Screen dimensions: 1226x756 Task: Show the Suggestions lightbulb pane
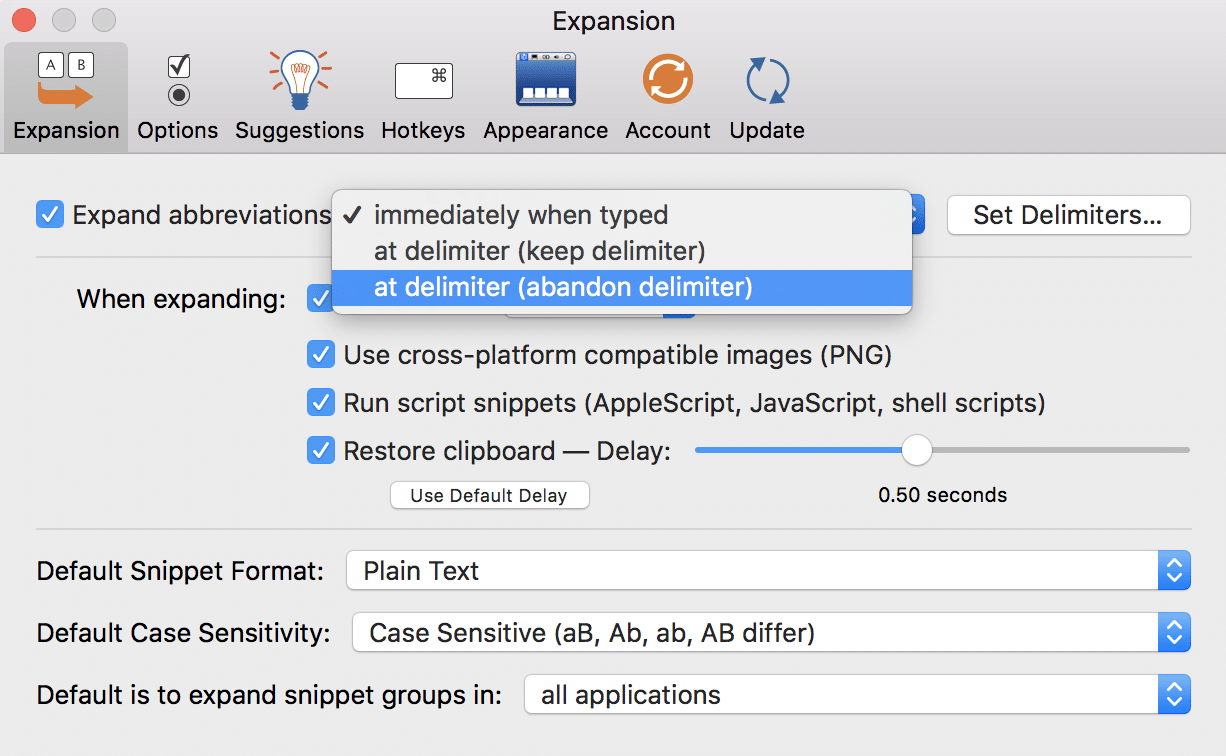click(299, 97)
